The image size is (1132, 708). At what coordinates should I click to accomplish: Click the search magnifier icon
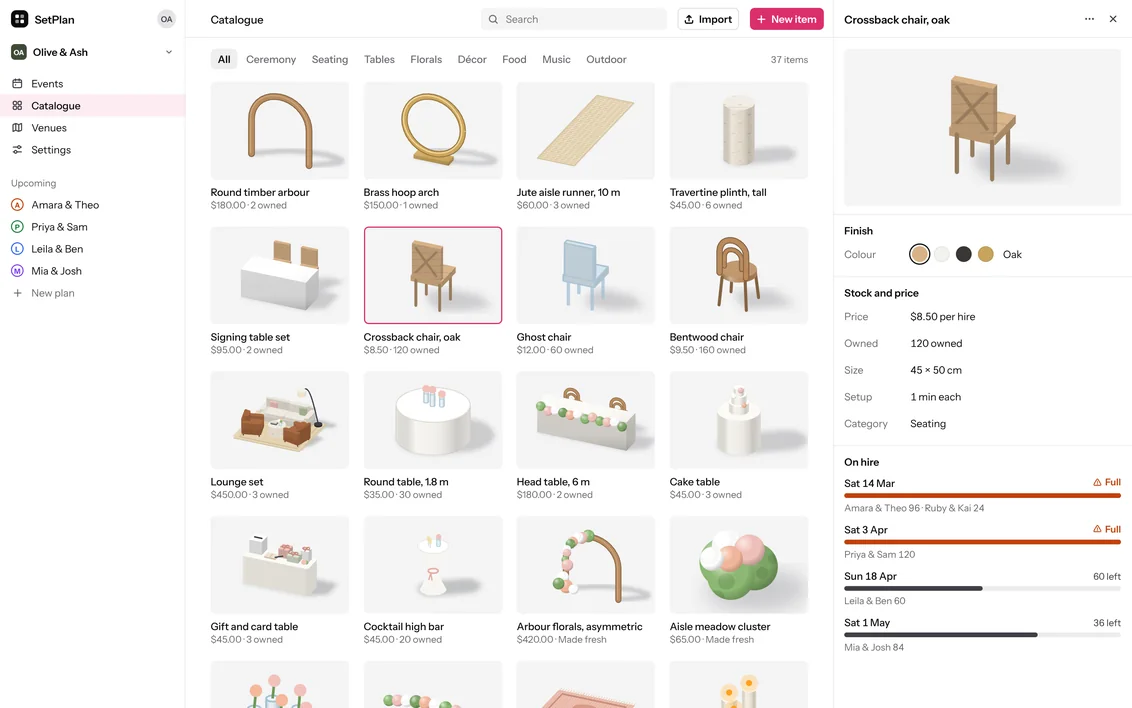coord(493,19)
